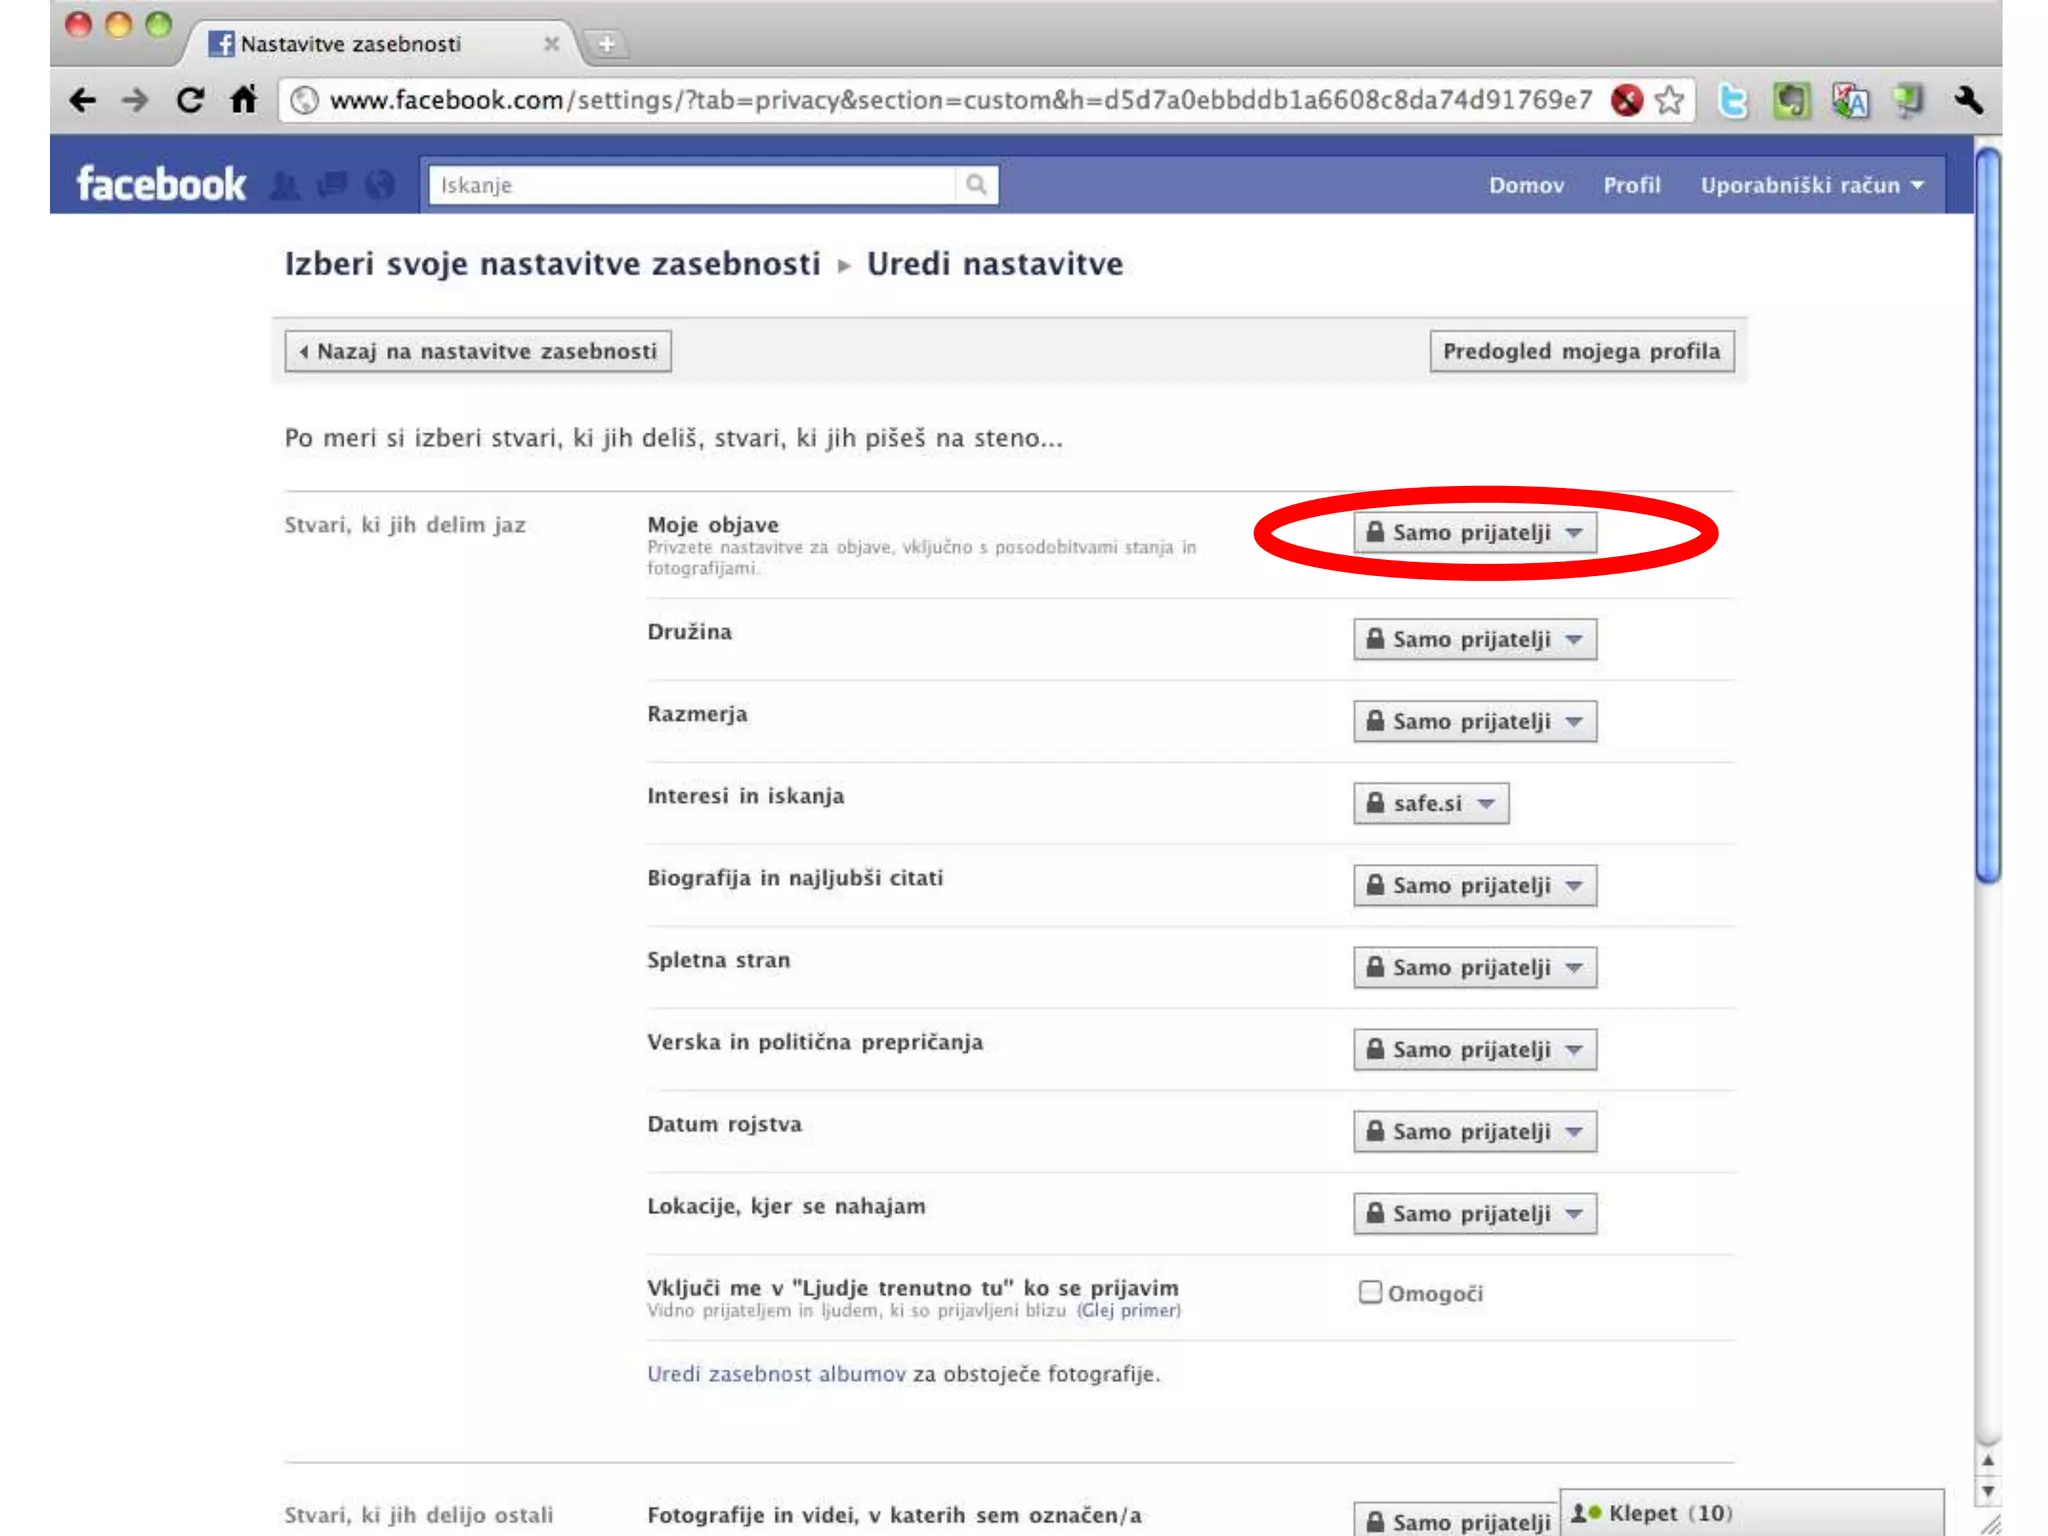The height and width of the screenshot is (1536, 2048).
Task: Click Nazaj na nastavitve zasebnosti button
Action: (478, 352)
